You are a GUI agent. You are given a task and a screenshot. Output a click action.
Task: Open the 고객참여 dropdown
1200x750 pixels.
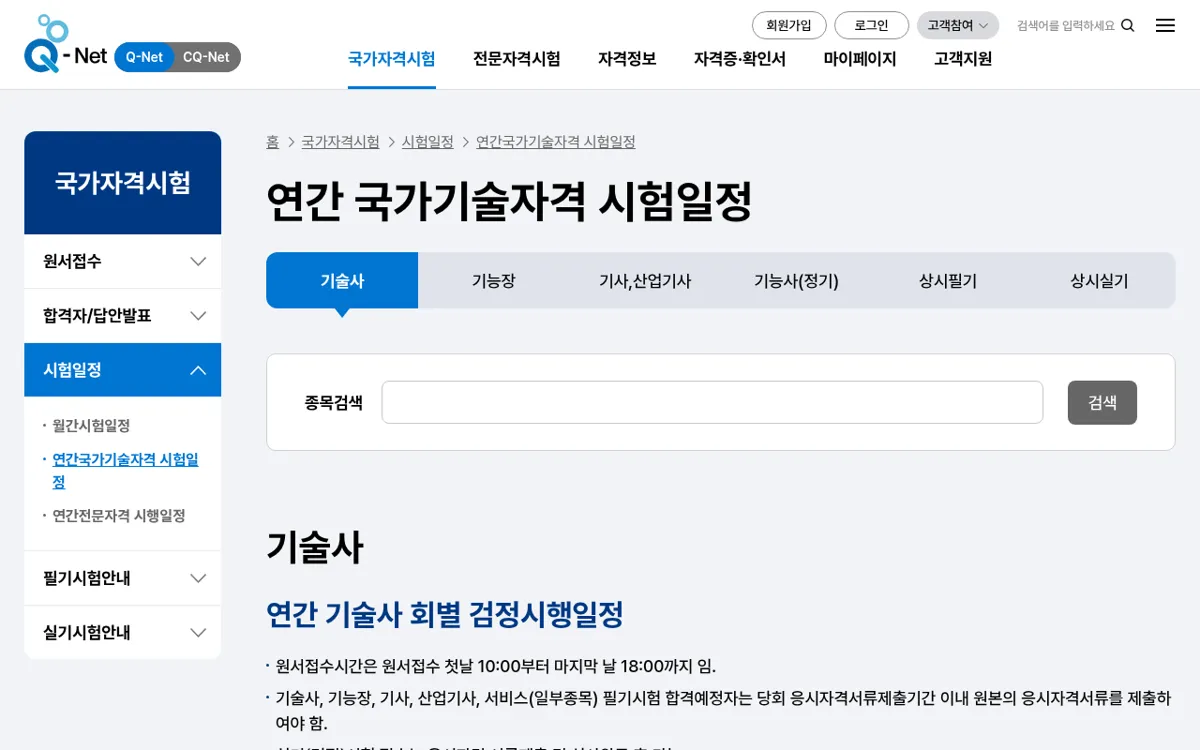coord(957,25)
